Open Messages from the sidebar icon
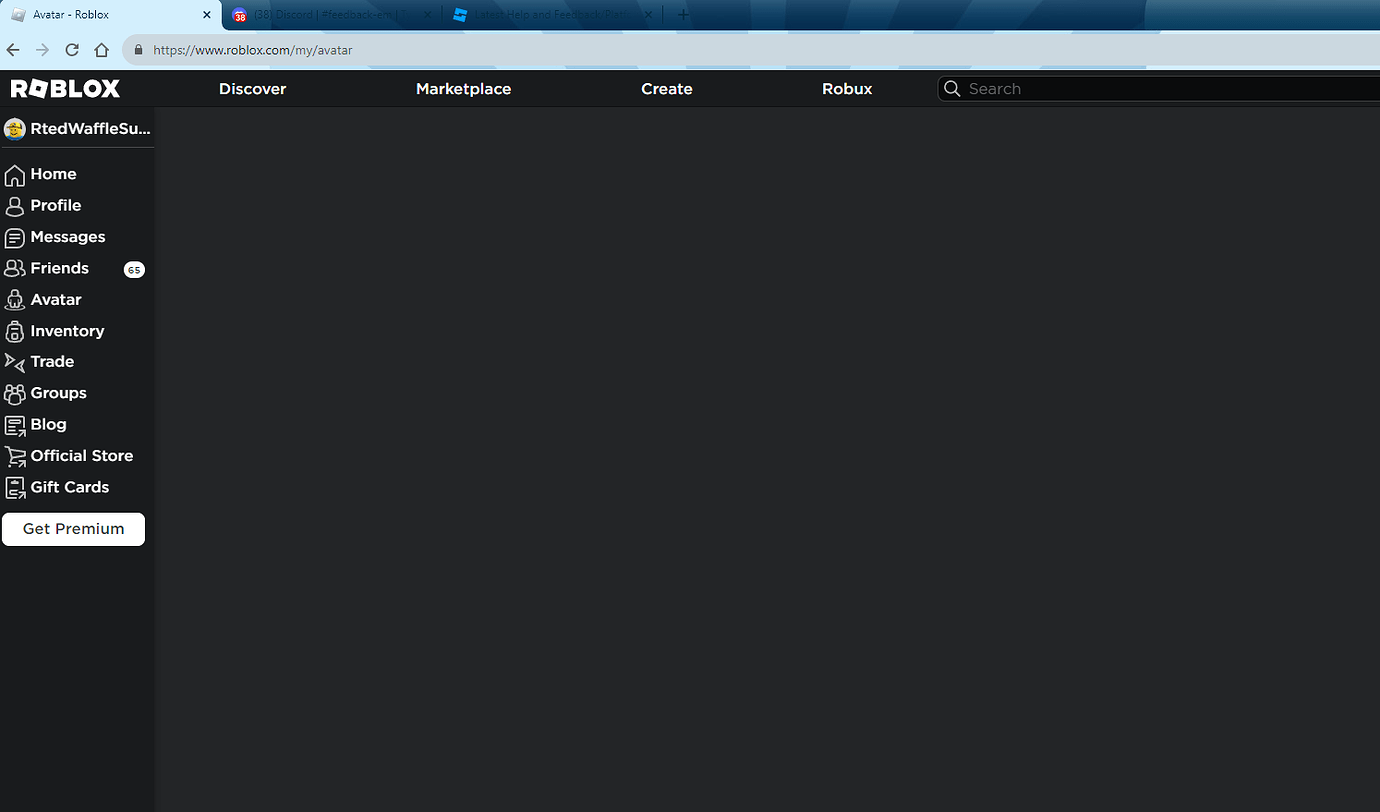 (x=16, y=237)
